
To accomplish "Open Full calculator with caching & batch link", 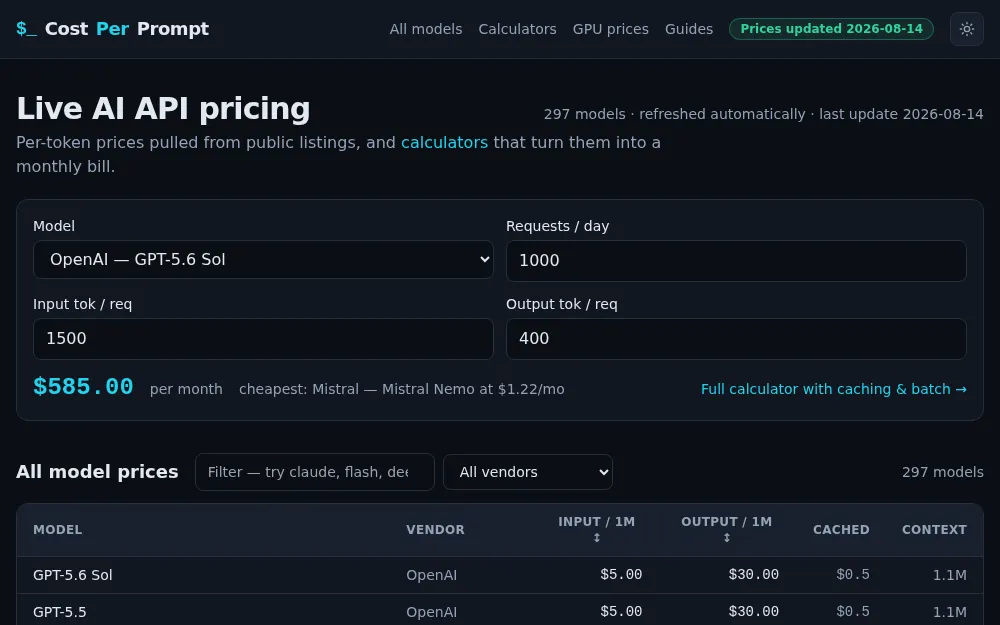I will [834, 389].
